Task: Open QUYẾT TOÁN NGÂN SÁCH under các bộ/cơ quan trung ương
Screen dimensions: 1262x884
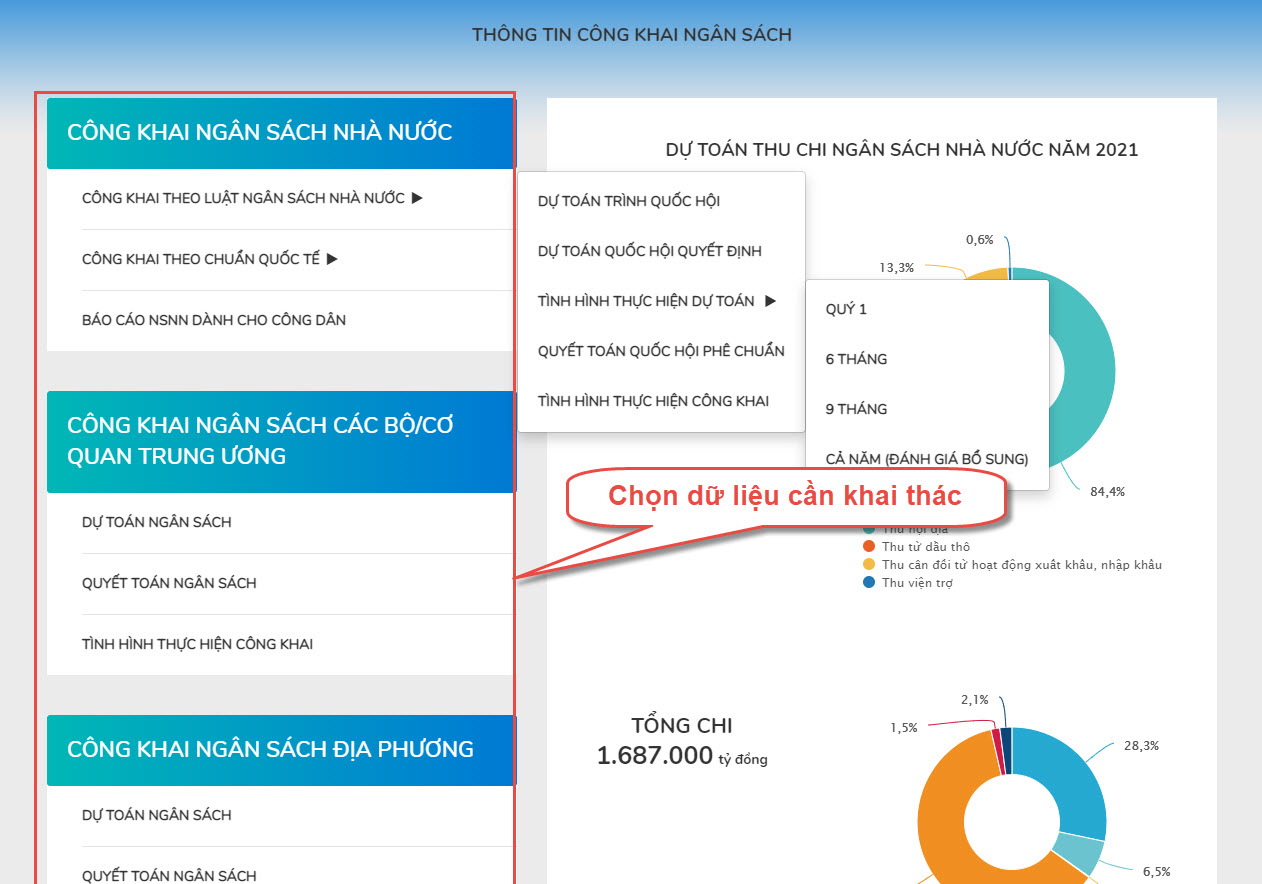Action: 169,583
